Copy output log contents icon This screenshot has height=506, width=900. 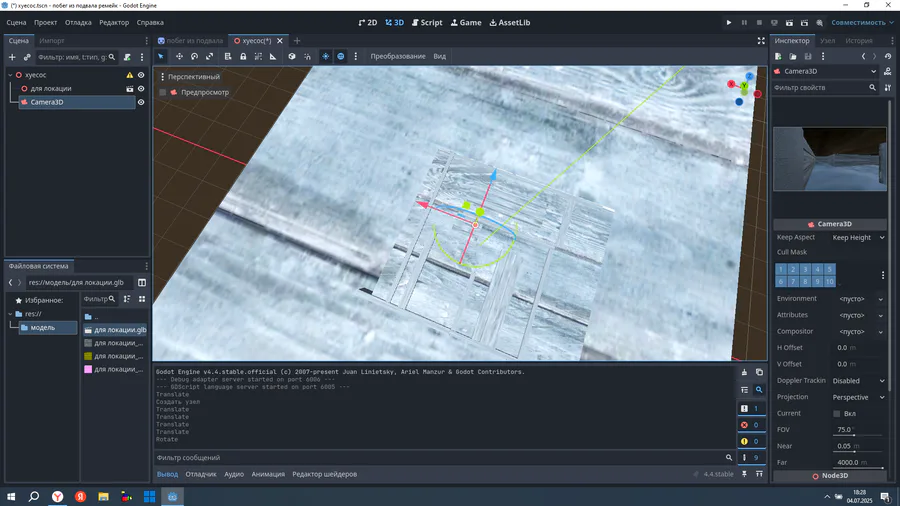759,372
